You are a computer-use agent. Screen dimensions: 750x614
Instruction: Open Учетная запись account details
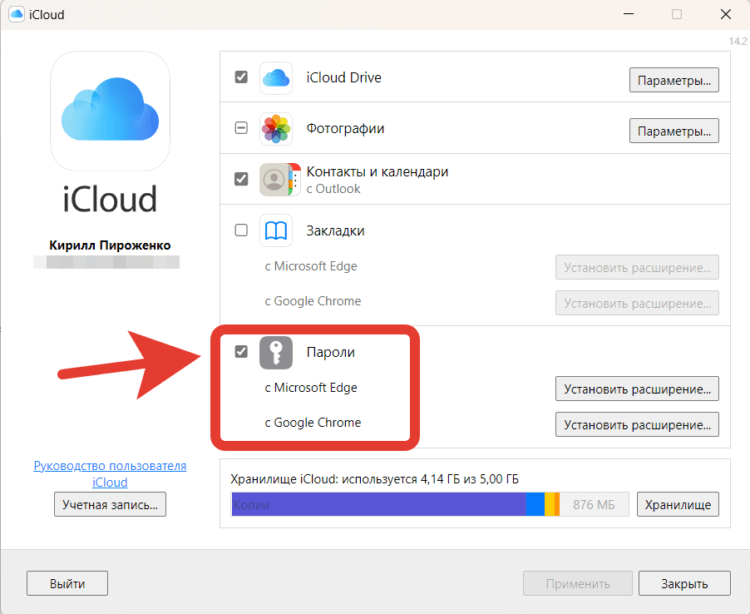click(x=110, y=504)
